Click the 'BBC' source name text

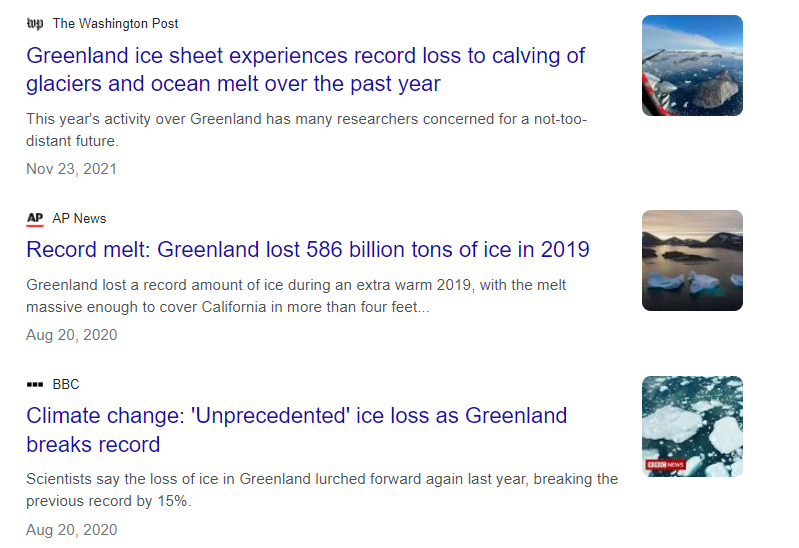tap(66, 384)
